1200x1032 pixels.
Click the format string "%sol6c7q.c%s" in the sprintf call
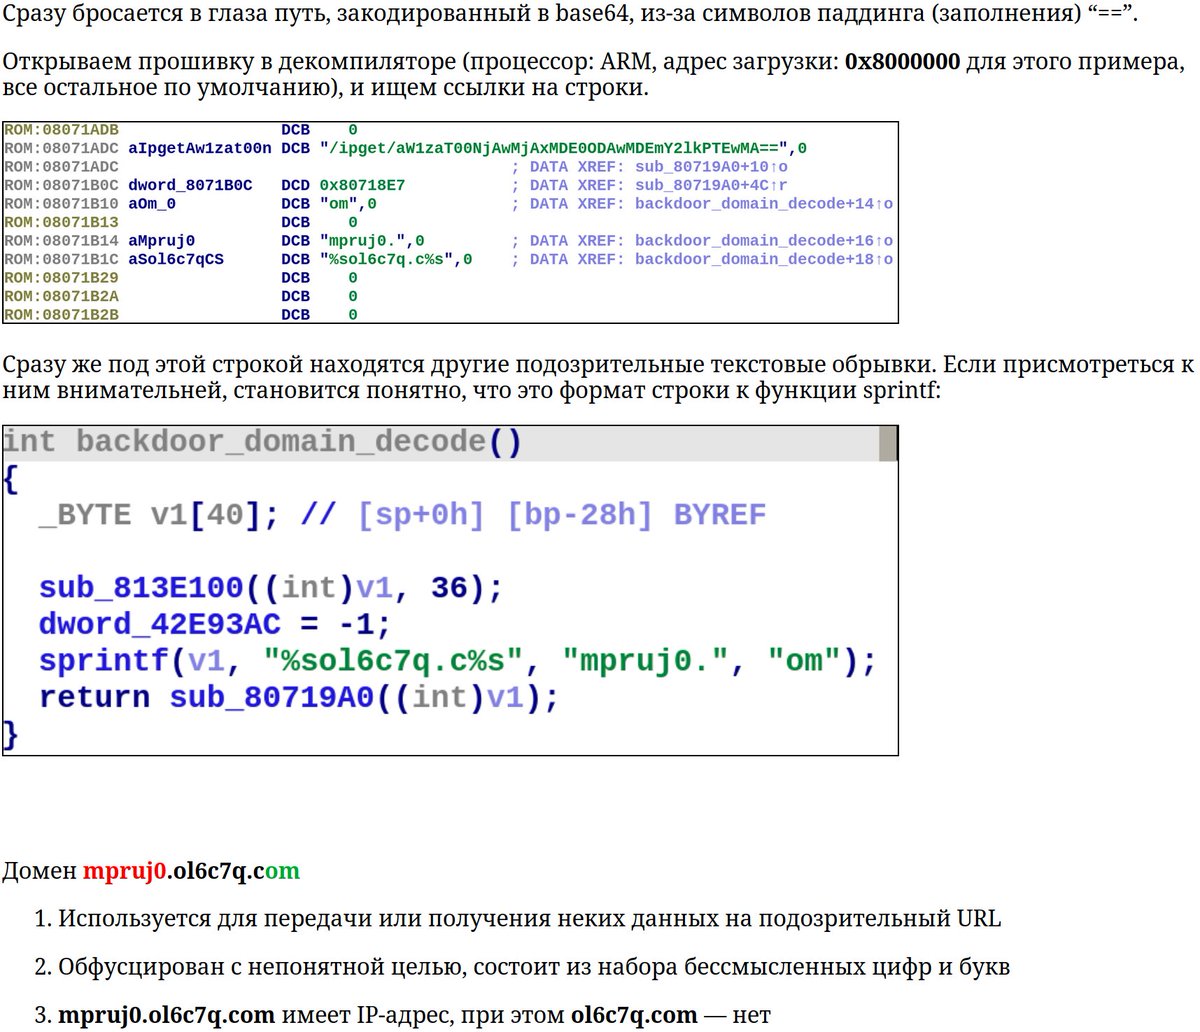click(x=394, y=661)
